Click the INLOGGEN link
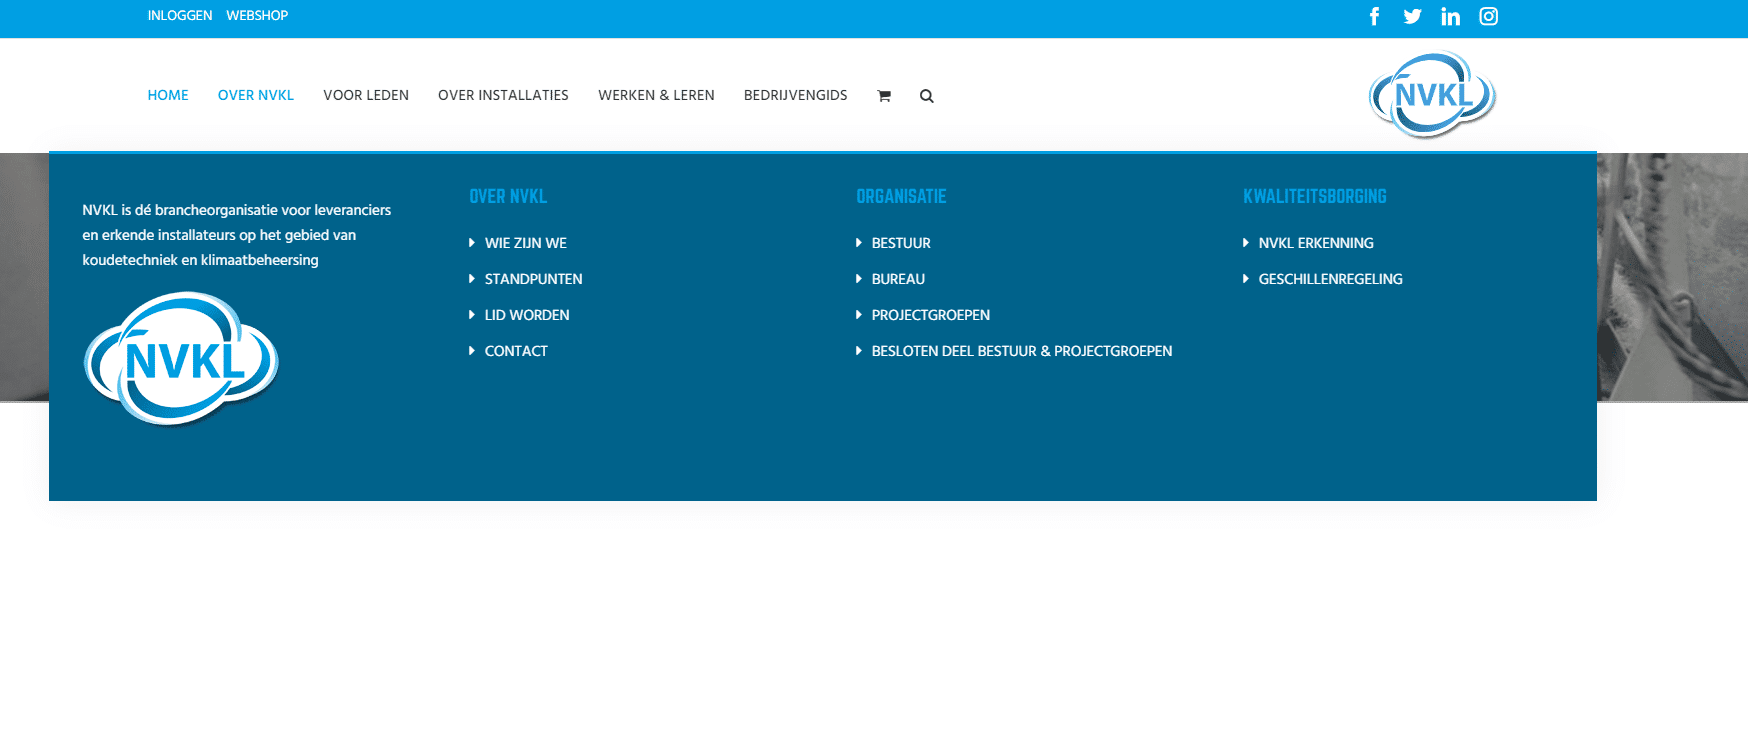The image size is (1748, 729). click(180, 16)
